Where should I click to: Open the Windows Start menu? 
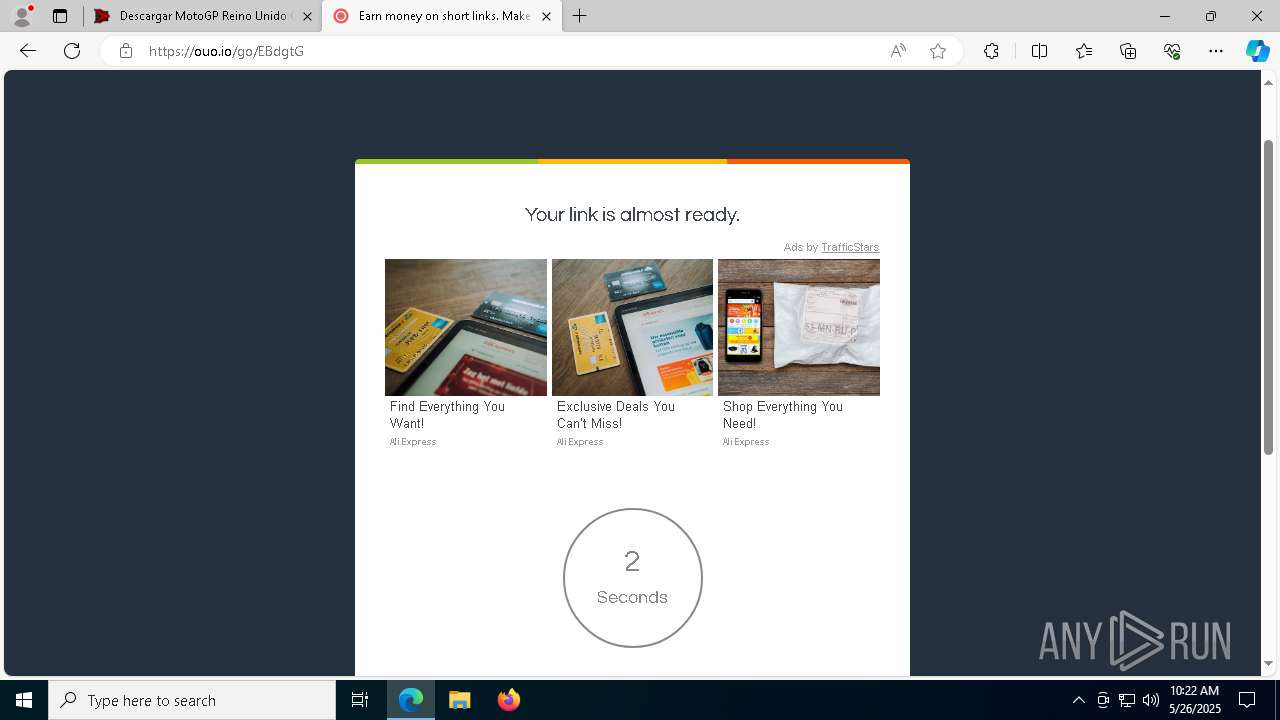(x=24, y=700)
